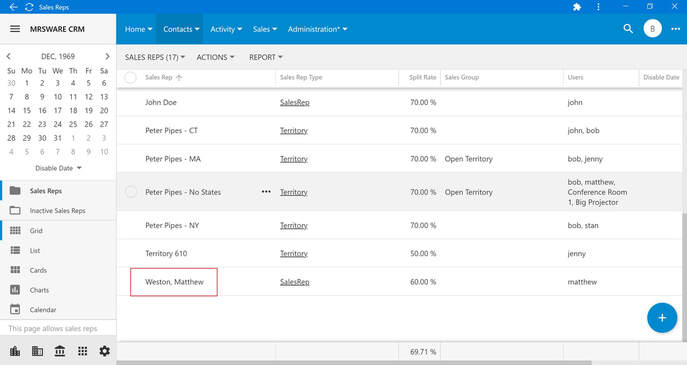Toggle the hamburger menu beside MRSWARE CRM

[15, 29]
